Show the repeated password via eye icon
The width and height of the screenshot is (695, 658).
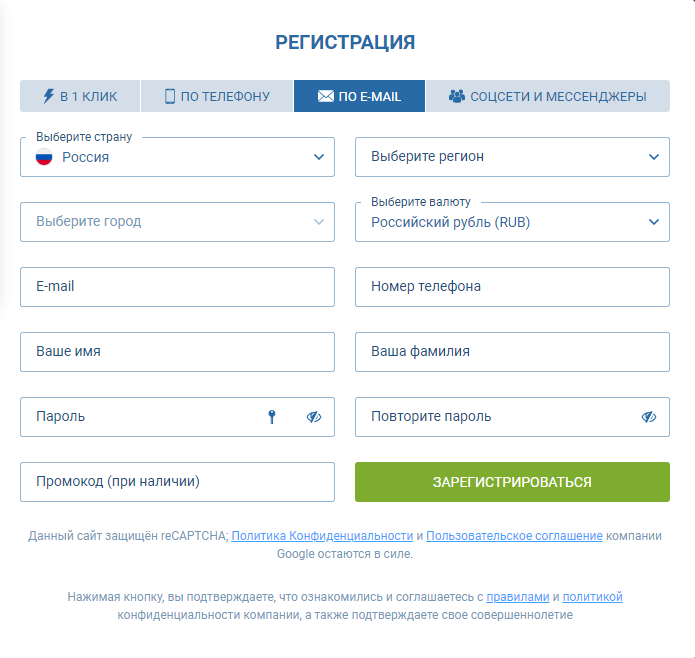click(649, 417)
